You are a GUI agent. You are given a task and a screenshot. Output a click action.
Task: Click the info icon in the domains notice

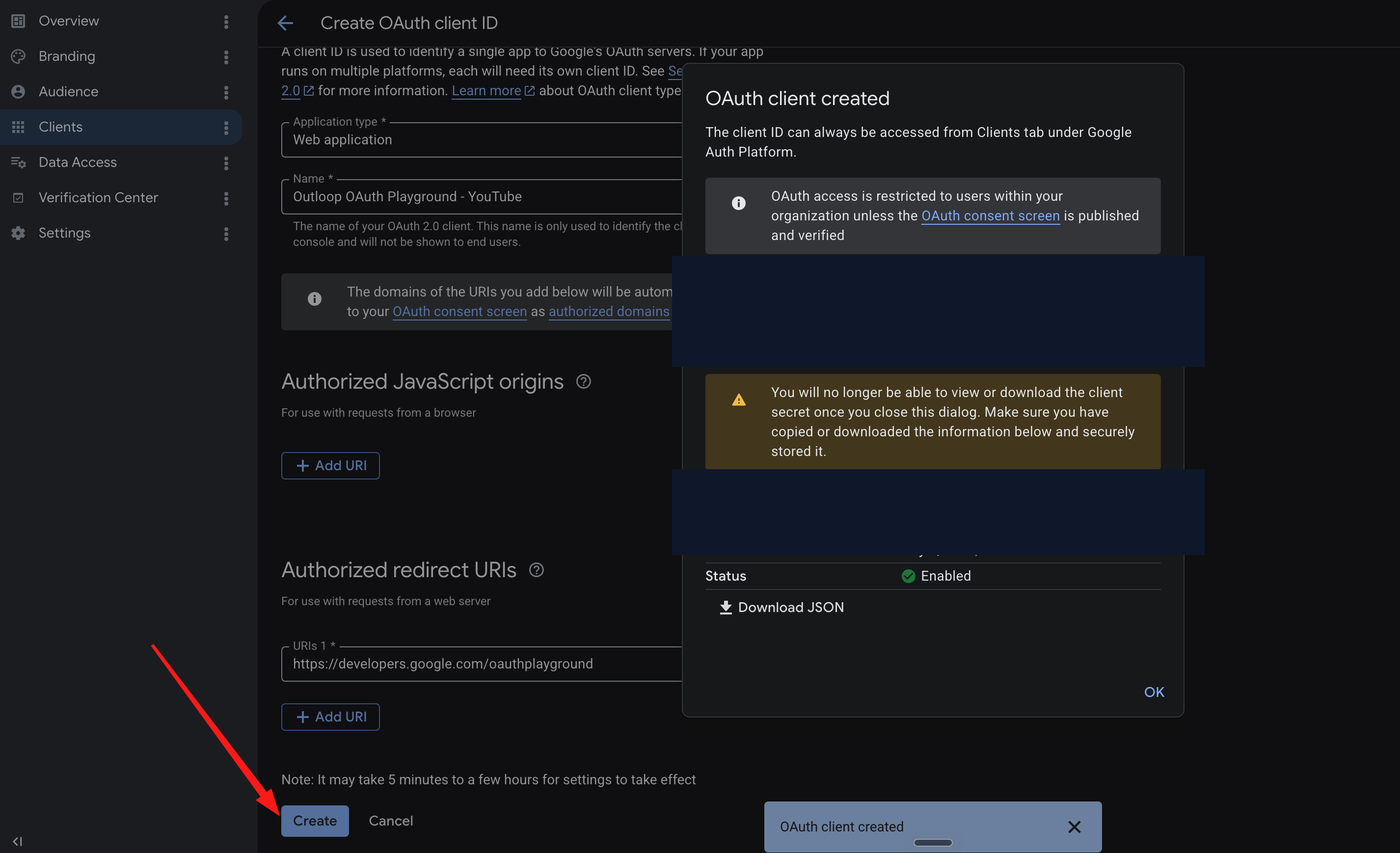coord(315,299)
